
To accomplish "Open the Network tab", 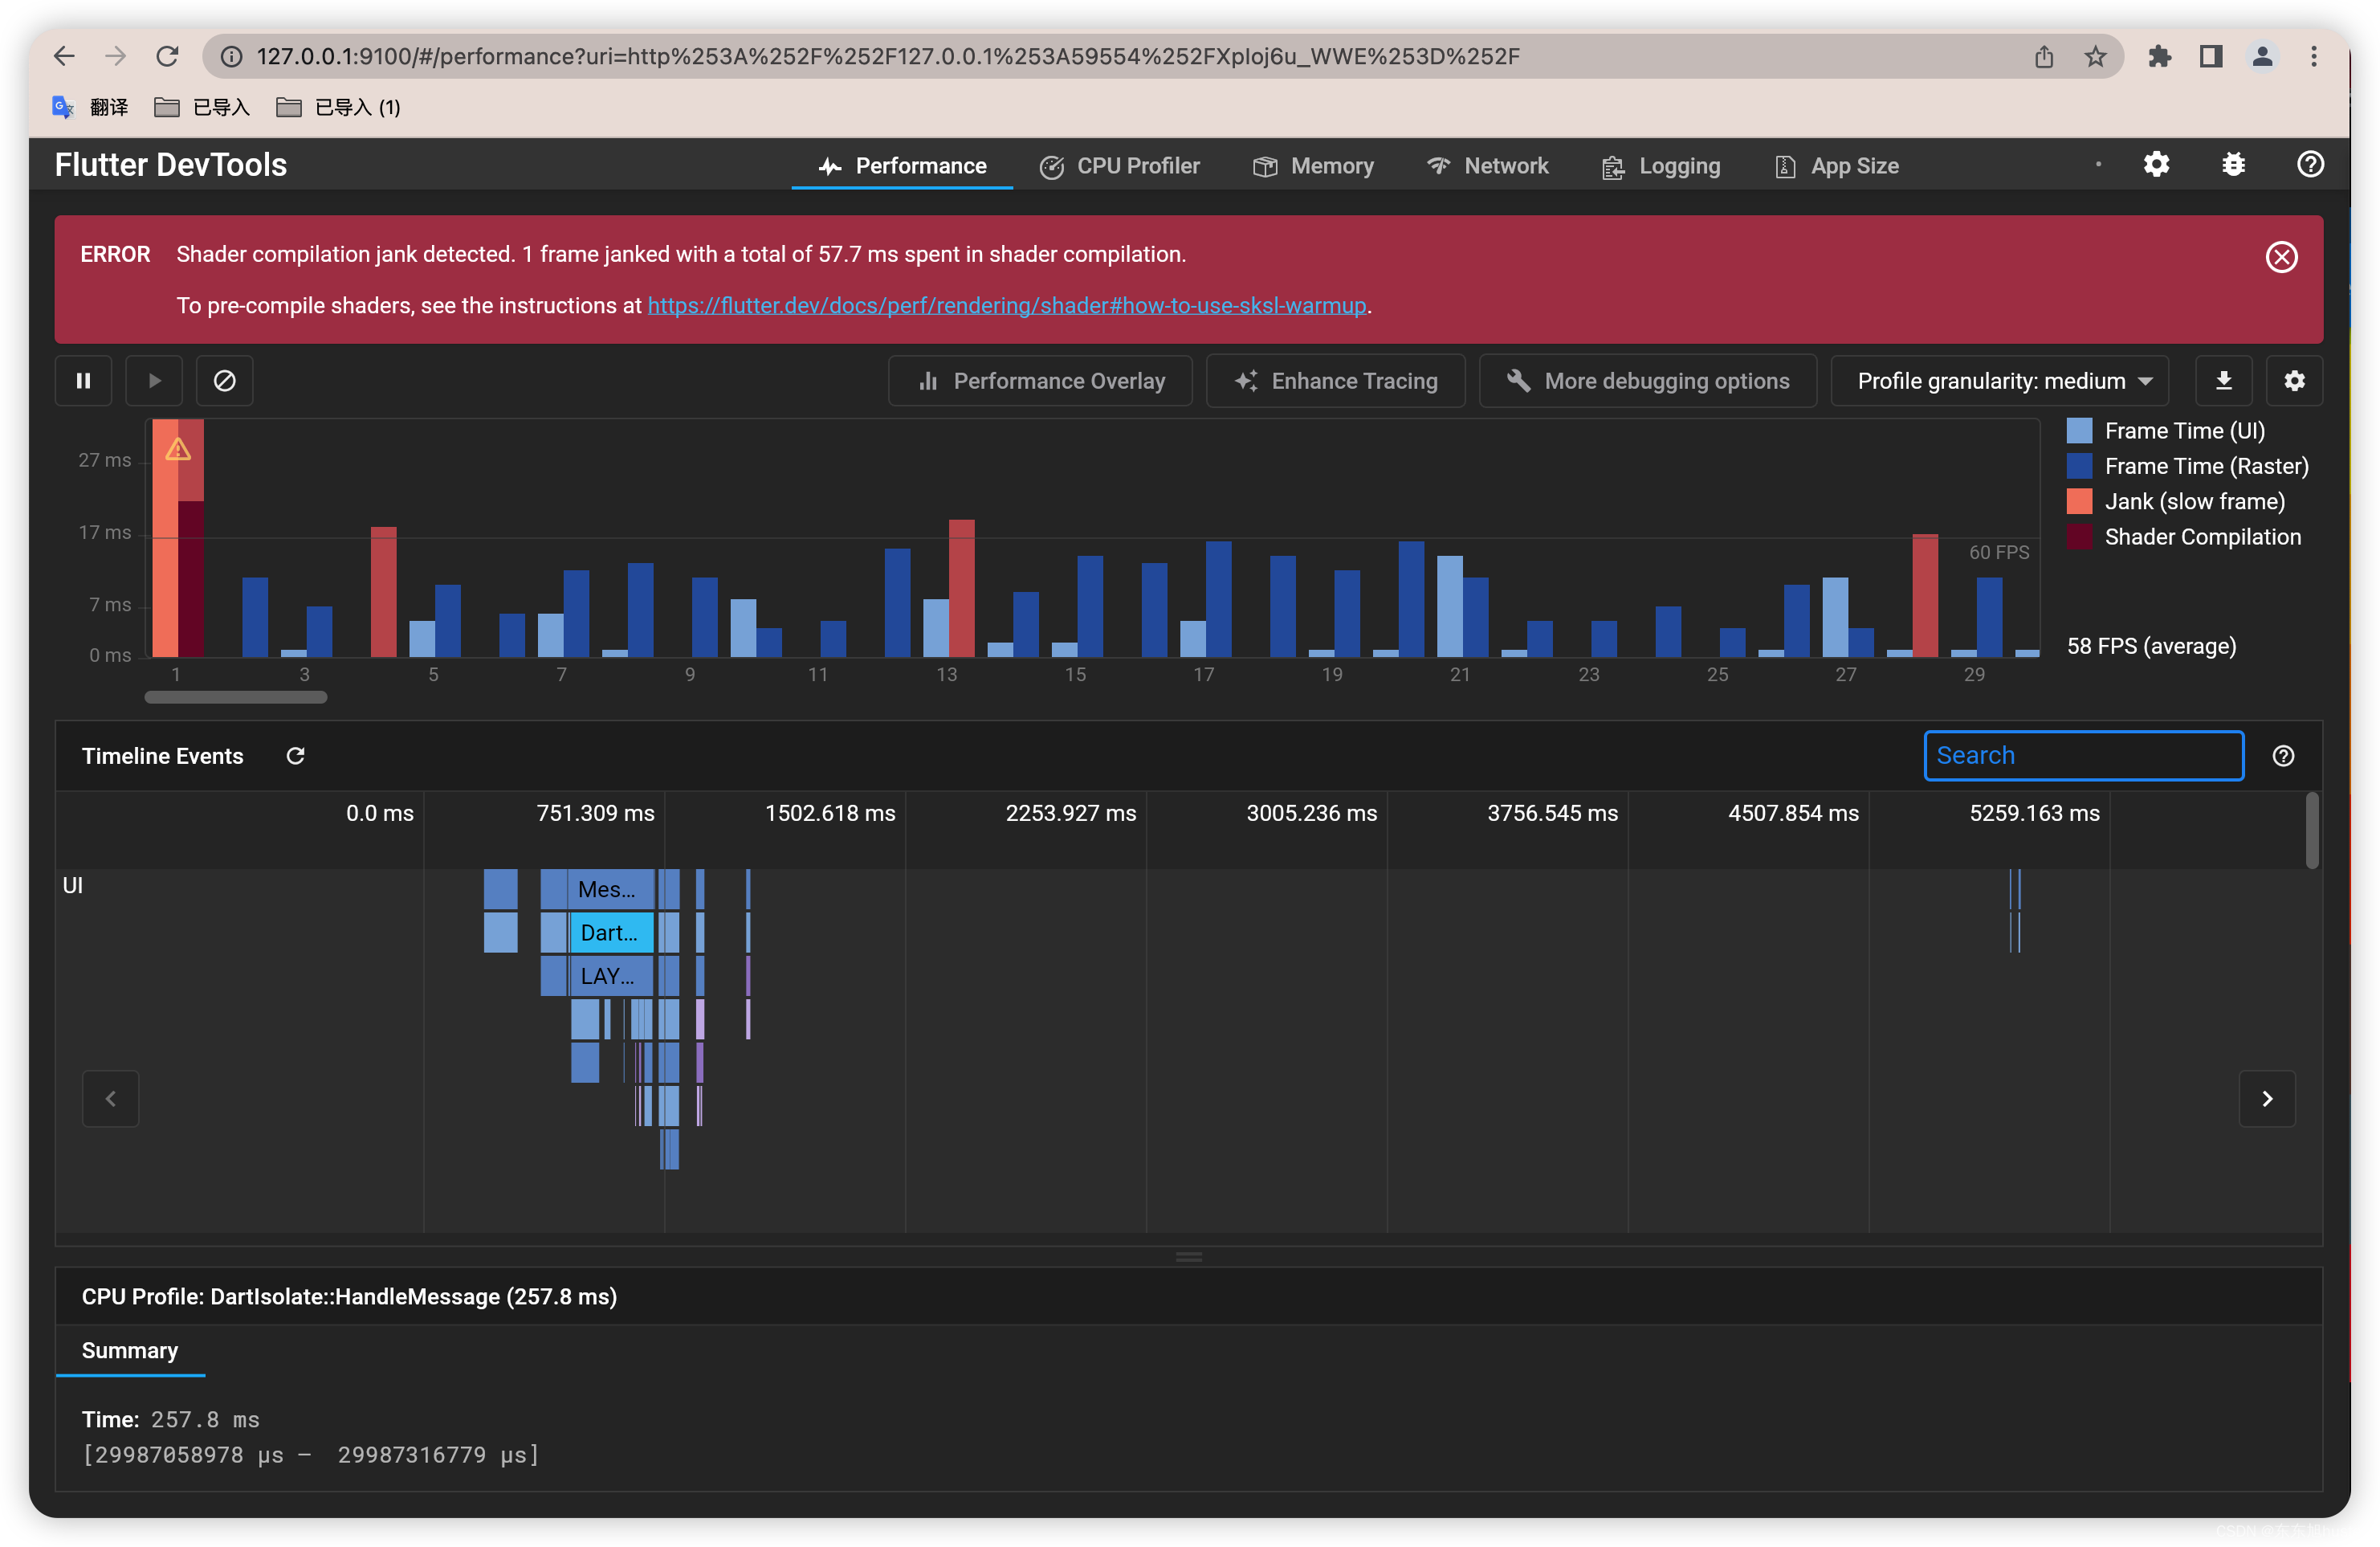I will tap(1488, 166).
